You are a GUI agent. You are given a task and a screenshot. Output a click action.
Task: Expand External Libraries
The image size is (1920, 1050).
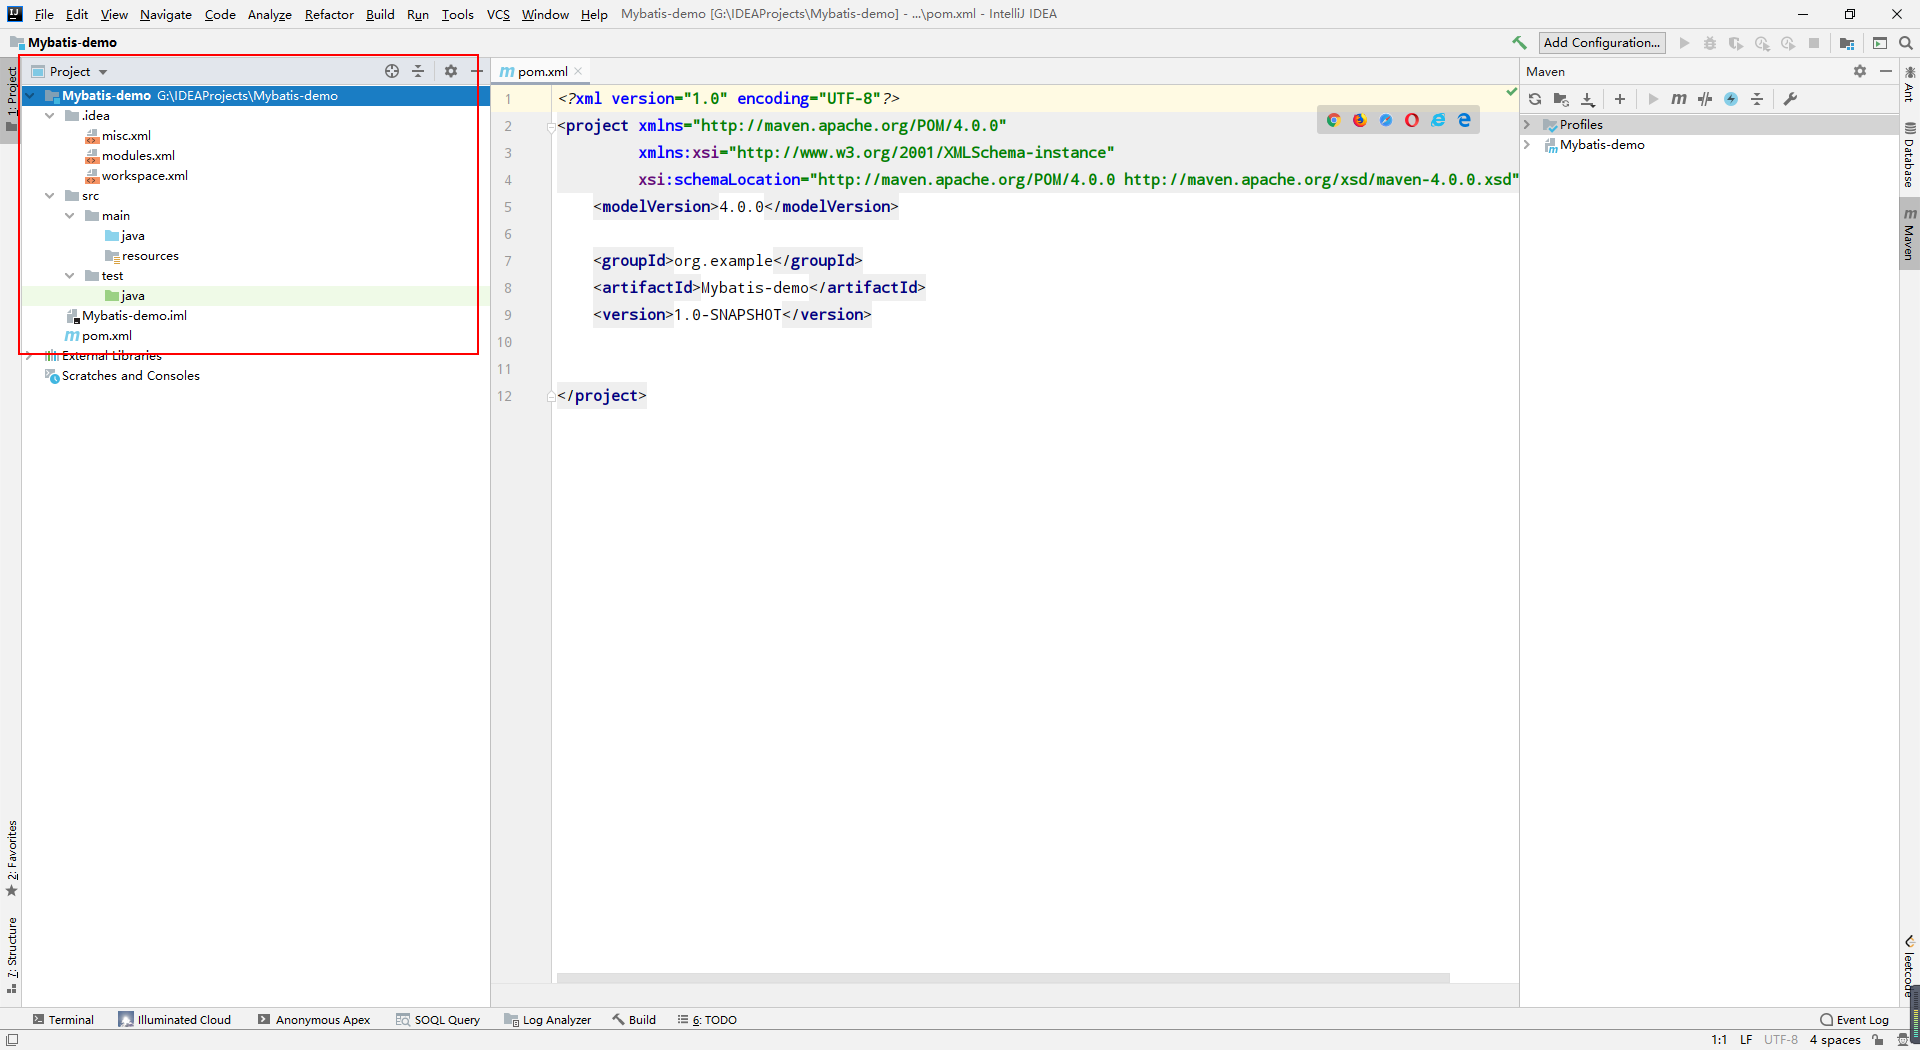point(29,356)
